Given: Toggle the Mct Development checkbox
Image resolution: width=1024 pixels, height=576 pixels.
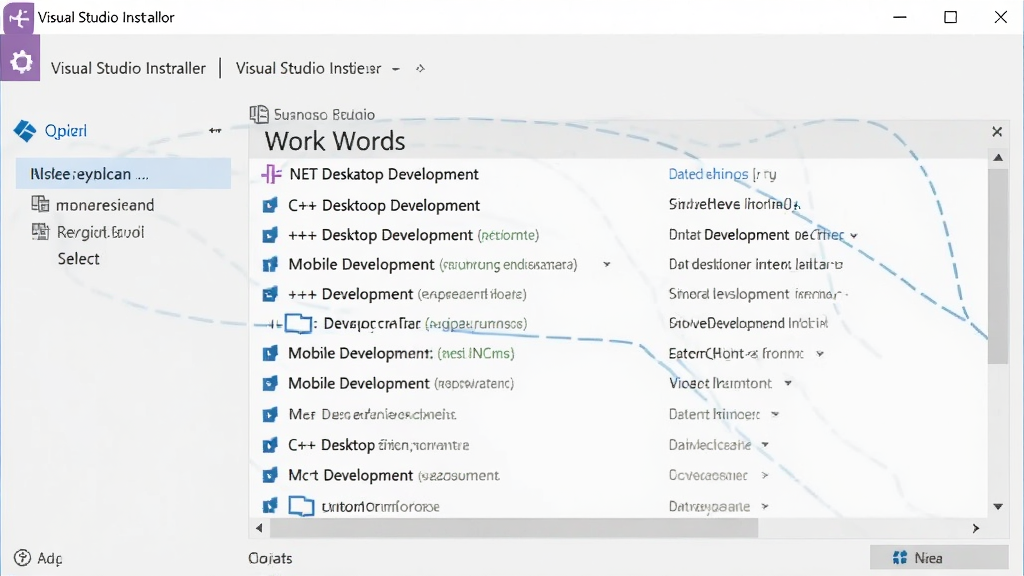Looking at the screenshot, I should coord(270,475).
